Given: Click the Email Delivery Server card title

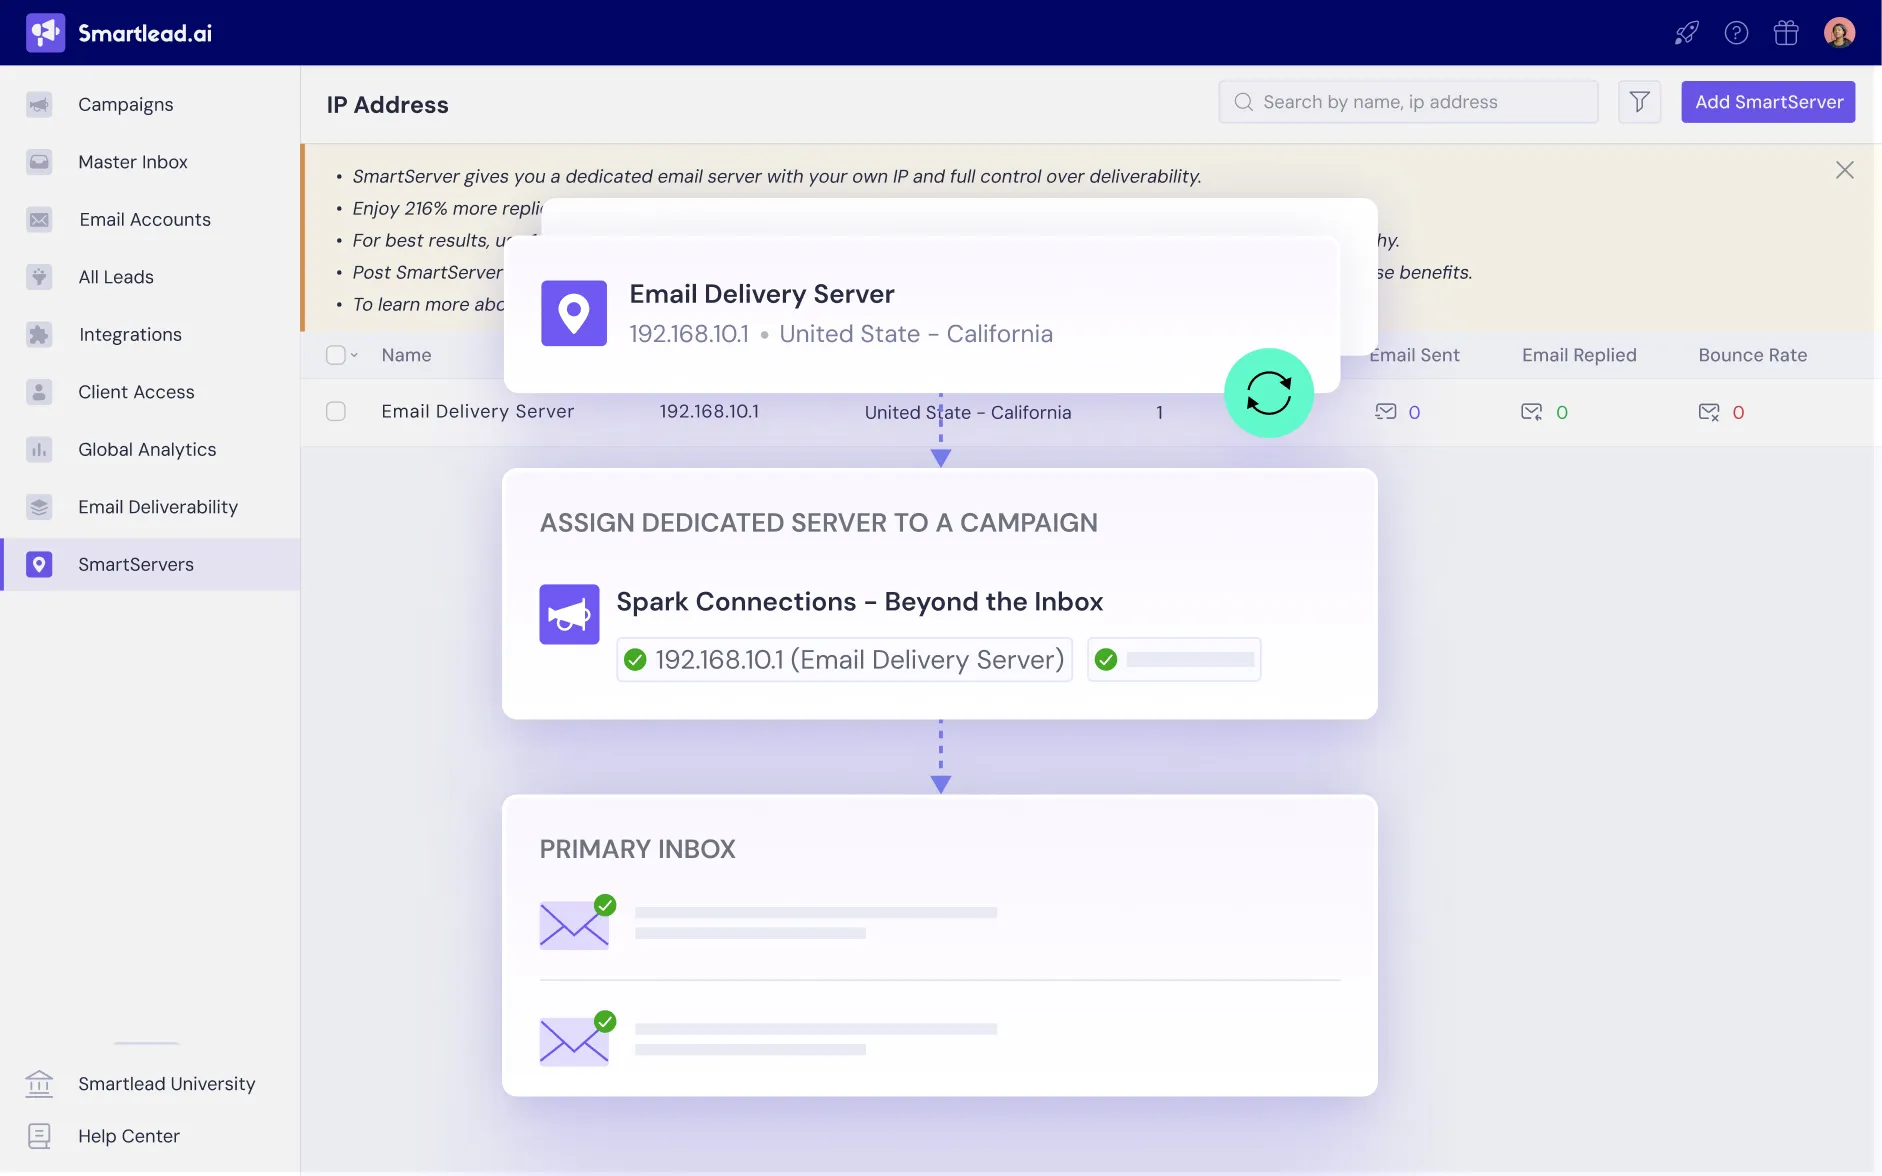Looking at the screenshot, I should point(762,294).
